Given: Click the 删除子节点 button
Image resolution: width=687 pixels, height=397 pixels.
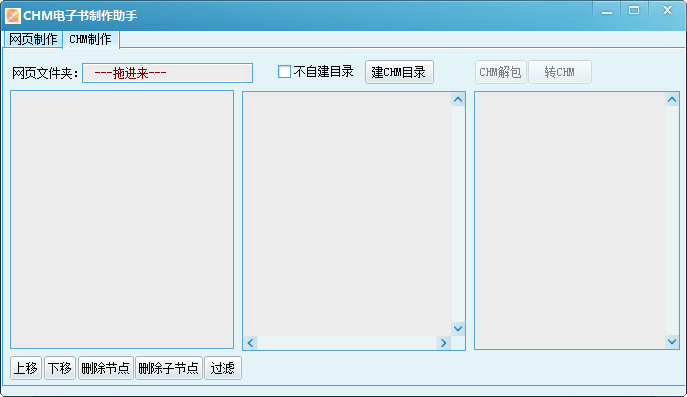Looking at the screenshot, I should (169, 368).
